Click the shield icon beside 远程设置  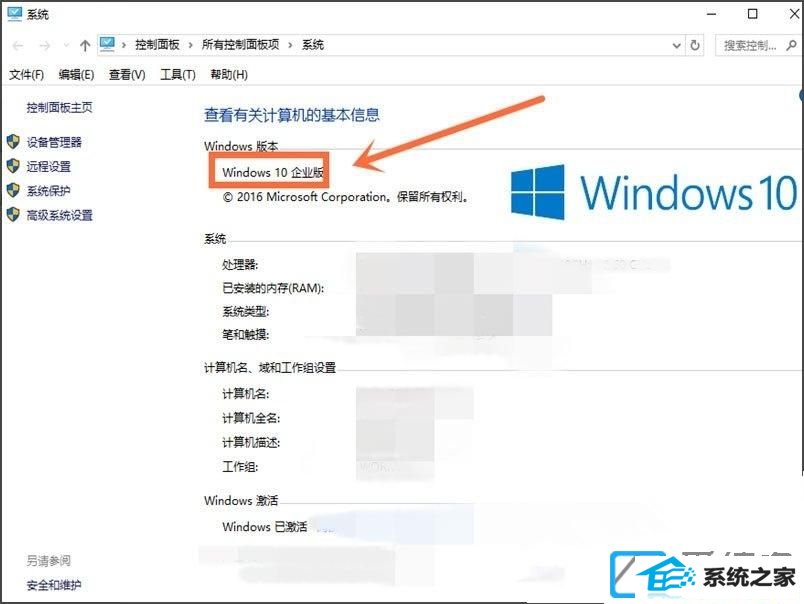(13, 166)
